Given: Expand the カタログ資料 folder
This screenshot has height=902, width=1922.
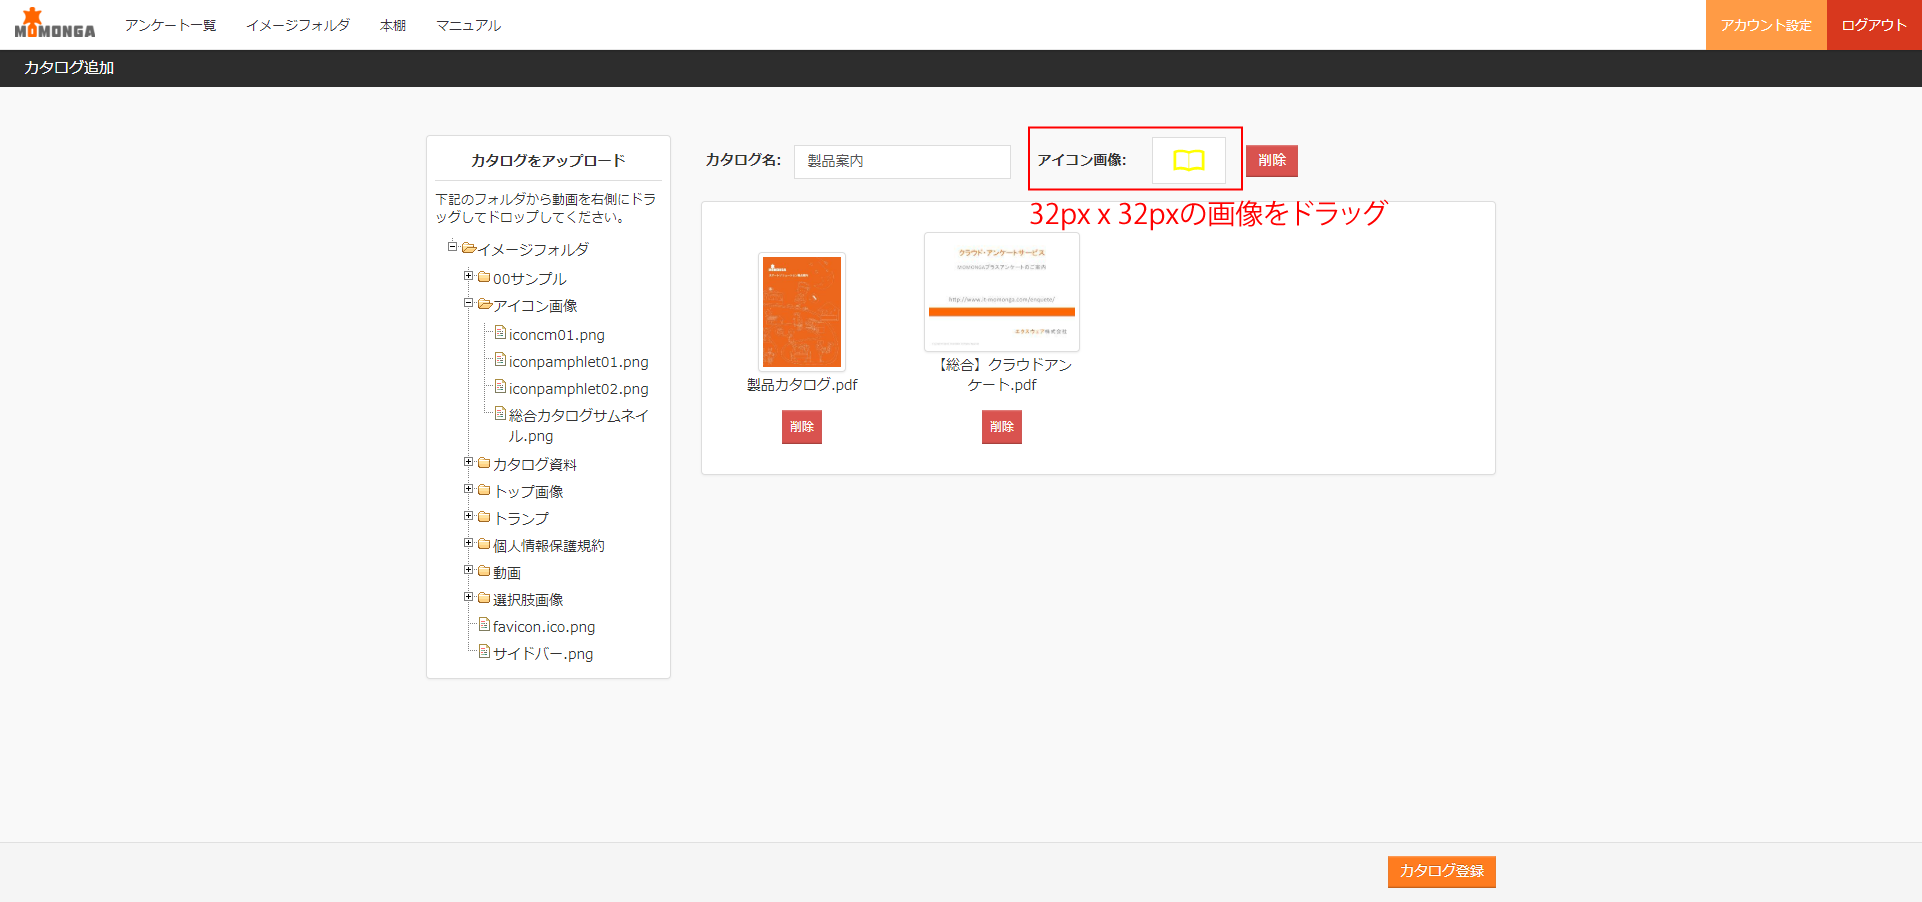Looking at the screenshot, I should click(468, 461).
